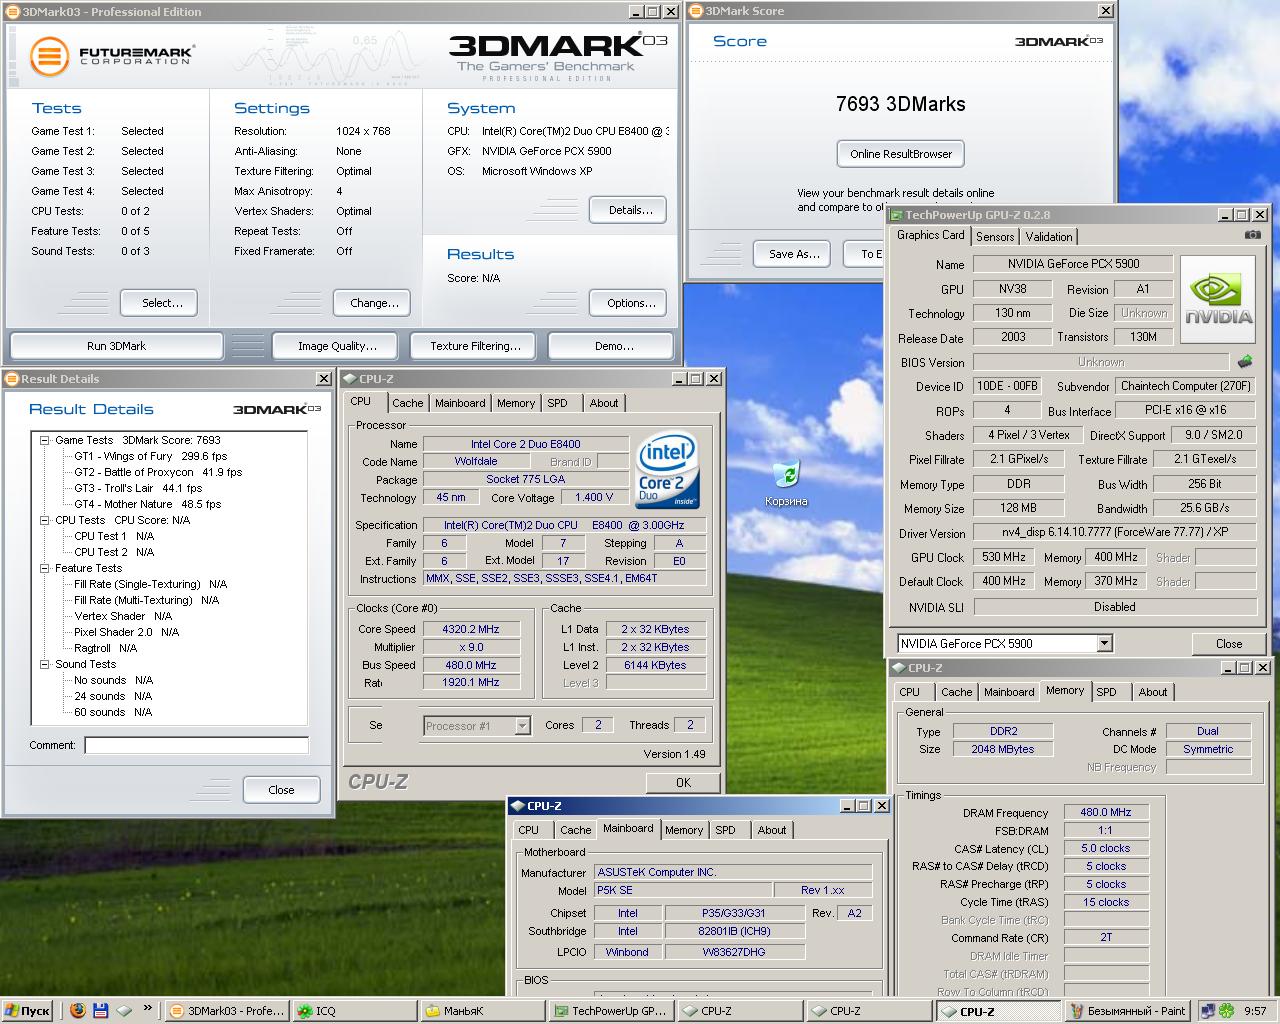This screenshot has height=1024, width=1280.
Task: Click the NVIDIA logo in GPU-Z
Action: coord(1218,297)
